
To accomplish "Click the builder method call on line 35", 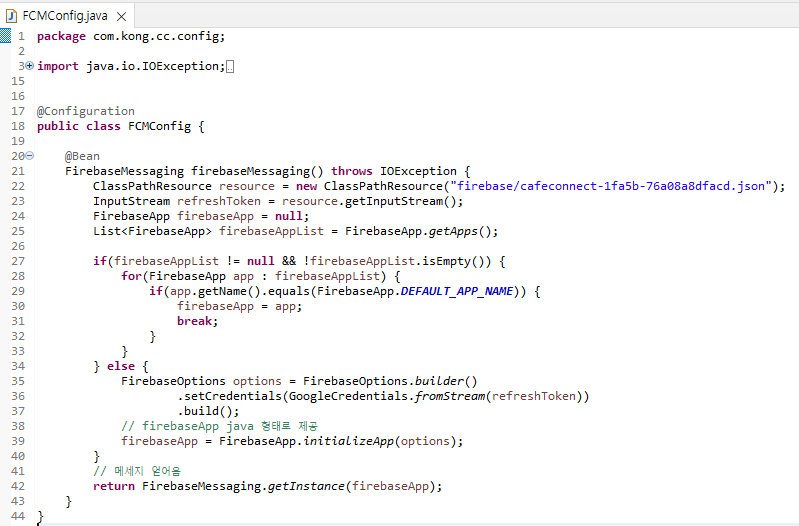I will (439, 381).
